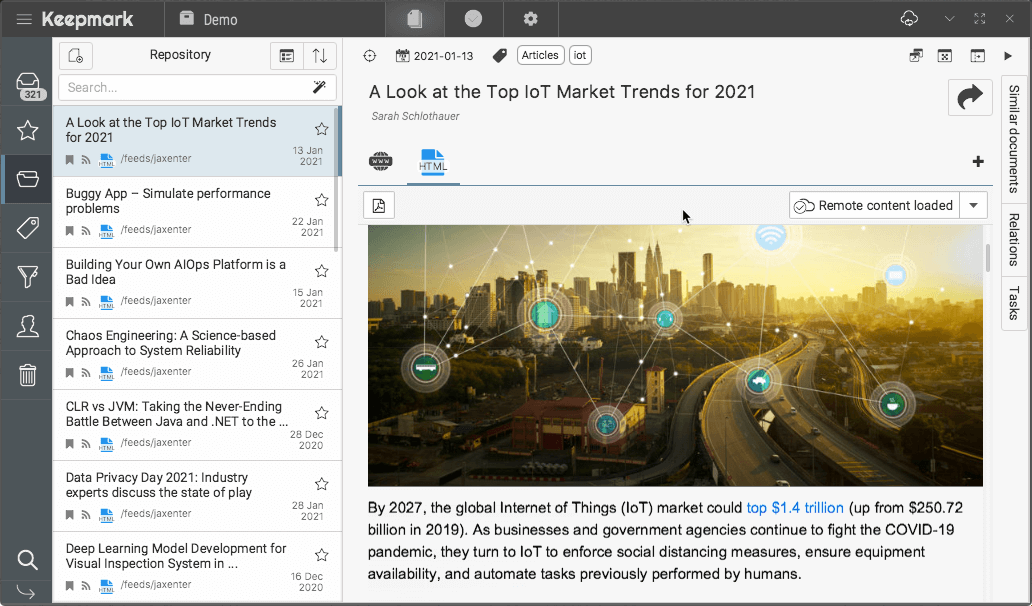Focus the Search input field

[183, 88]
